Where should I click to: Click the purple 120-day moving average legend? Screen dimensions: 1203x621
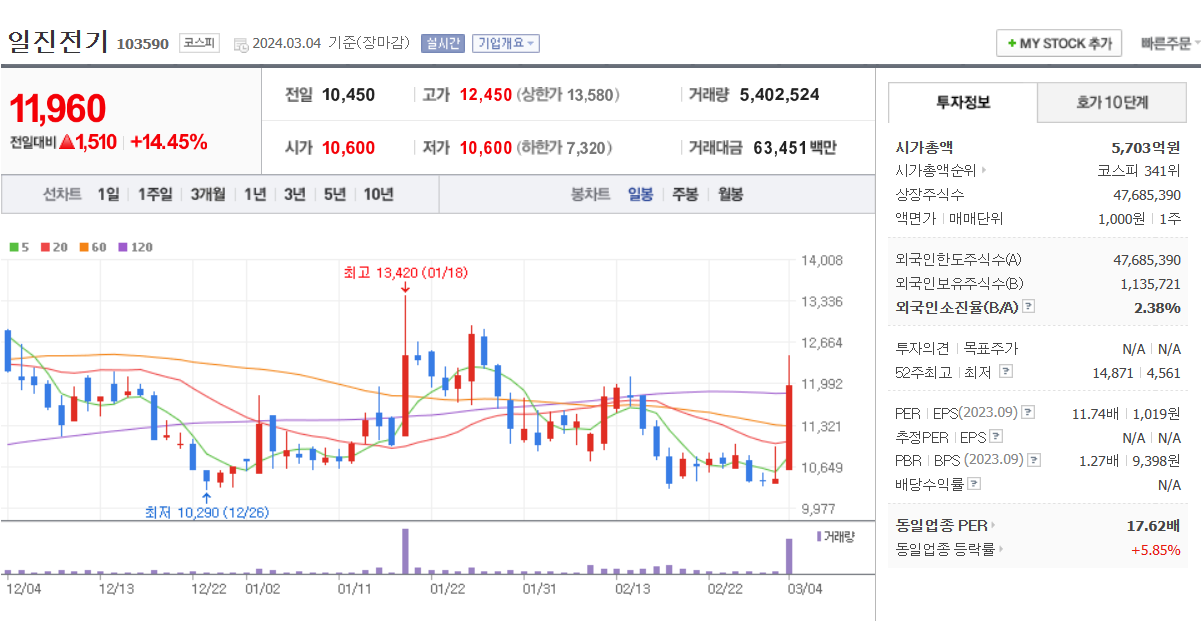(x=135, y=247)
